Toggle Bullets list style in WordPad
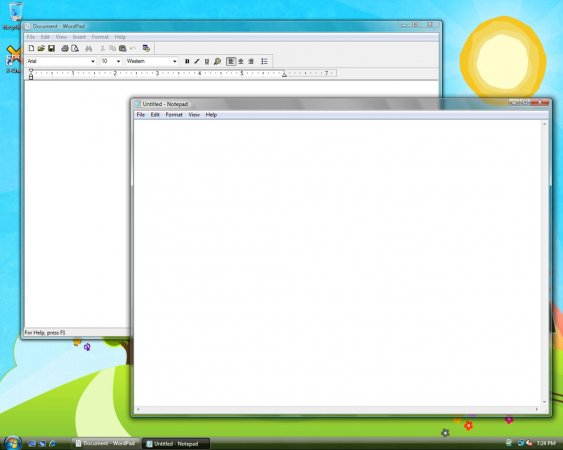This screenshot has height=450, width=563. pos(265,61)
